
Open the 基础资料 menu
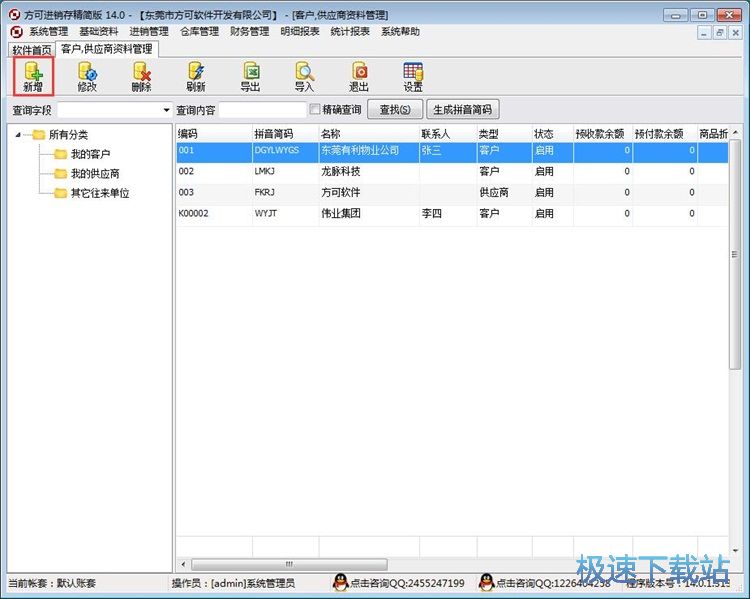99,32
